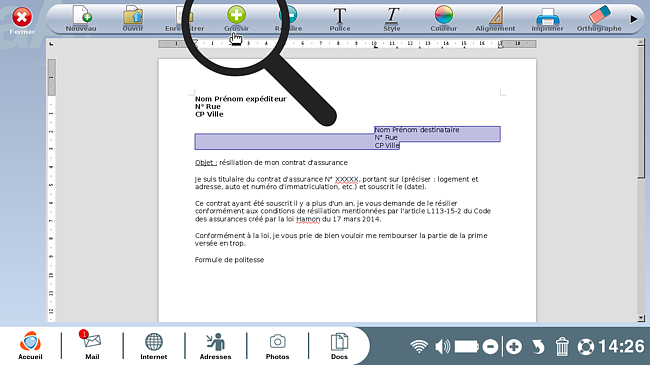Viewport: 650px width, 365px height.
Task: Zoom in with the plus magnifier
Action: (x=514, y=346)
